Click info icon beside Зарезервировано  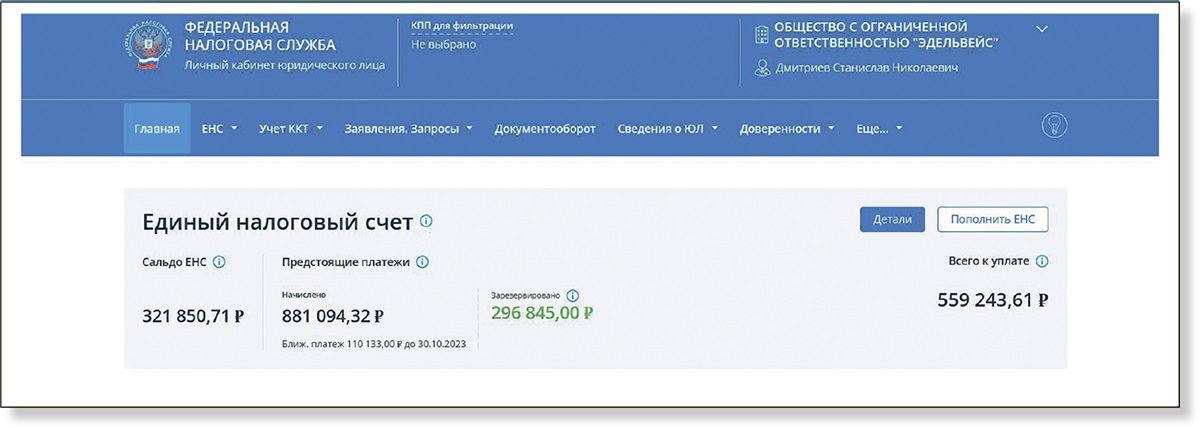click(573, 296)
